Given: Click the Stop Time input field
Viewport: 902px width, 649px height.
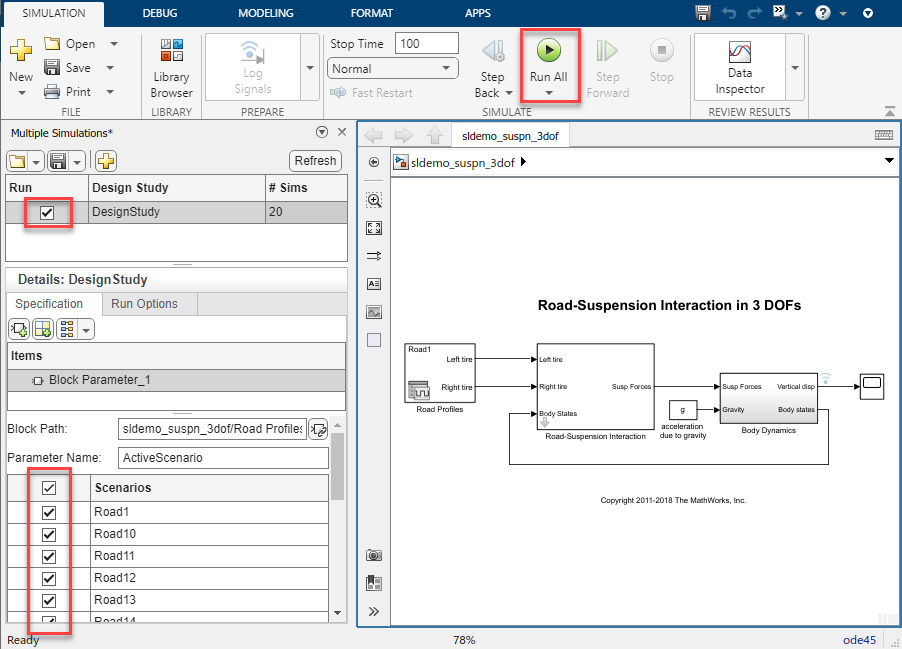Looking at the screenshot, I should click(427, 44).
